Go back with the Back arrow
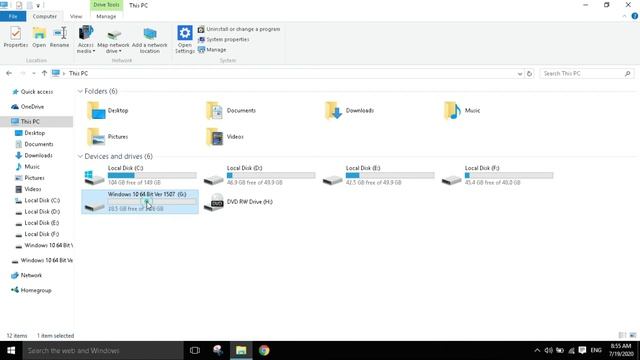 (x=9, y=73)
